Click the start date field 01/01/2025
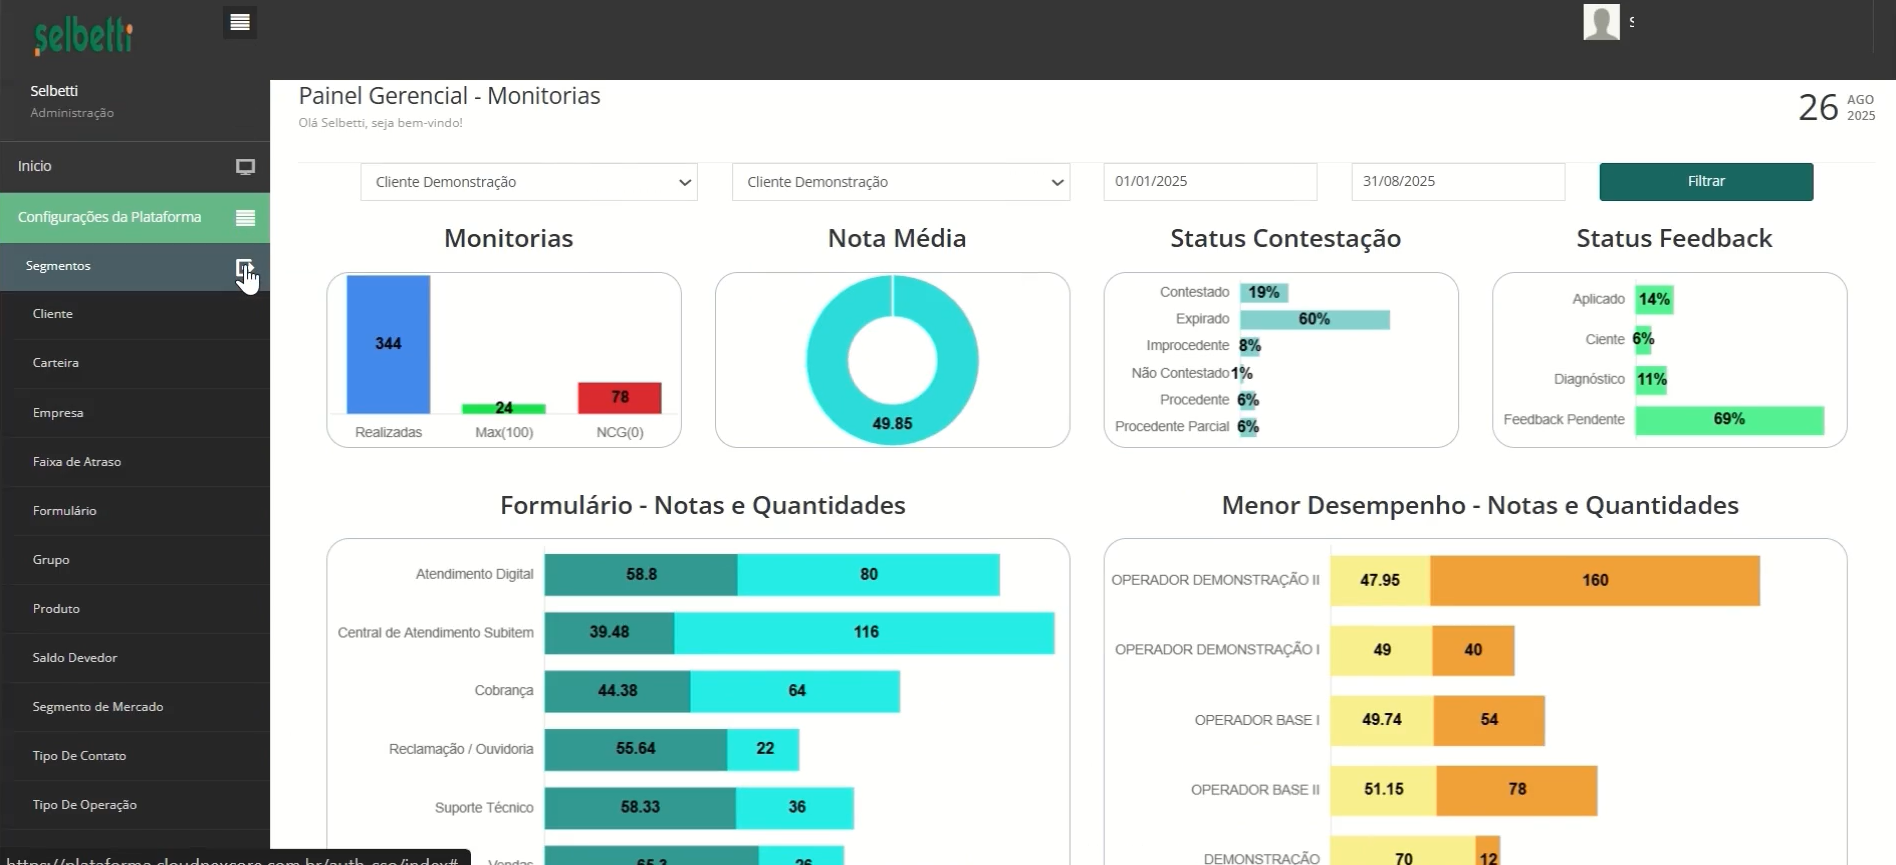The width and height of the screenshot is (1896, 865). (x=1209, y=182)
